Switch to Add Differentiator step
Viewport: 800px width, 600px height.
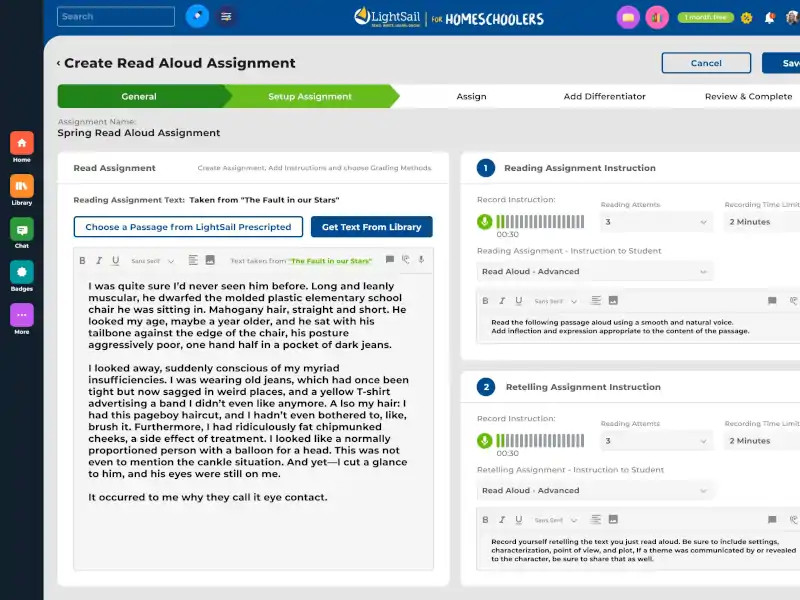[604, 97]
